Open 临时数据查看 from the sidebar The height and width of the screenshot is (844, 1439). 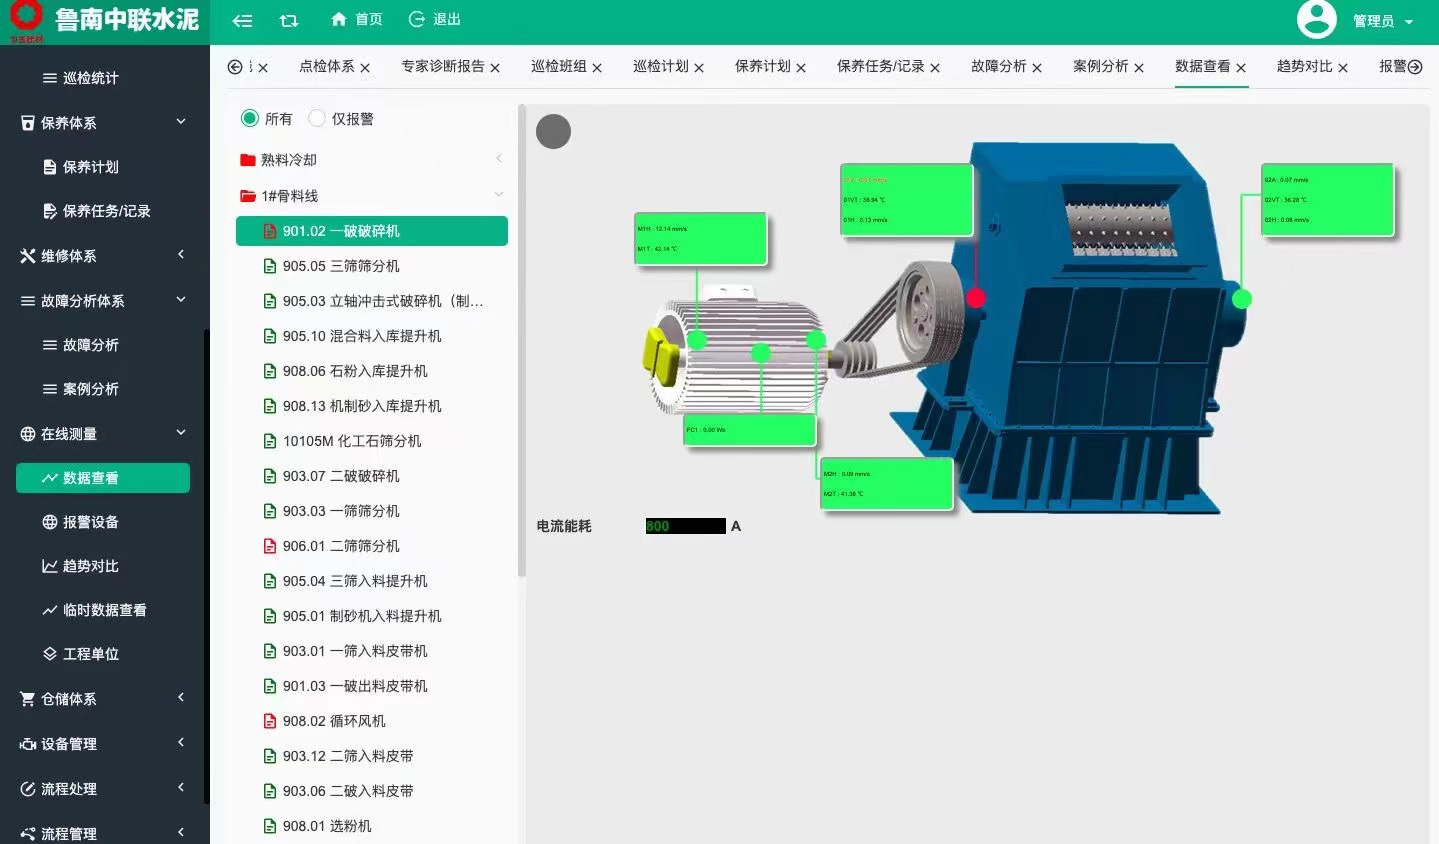tap(92, 609)
